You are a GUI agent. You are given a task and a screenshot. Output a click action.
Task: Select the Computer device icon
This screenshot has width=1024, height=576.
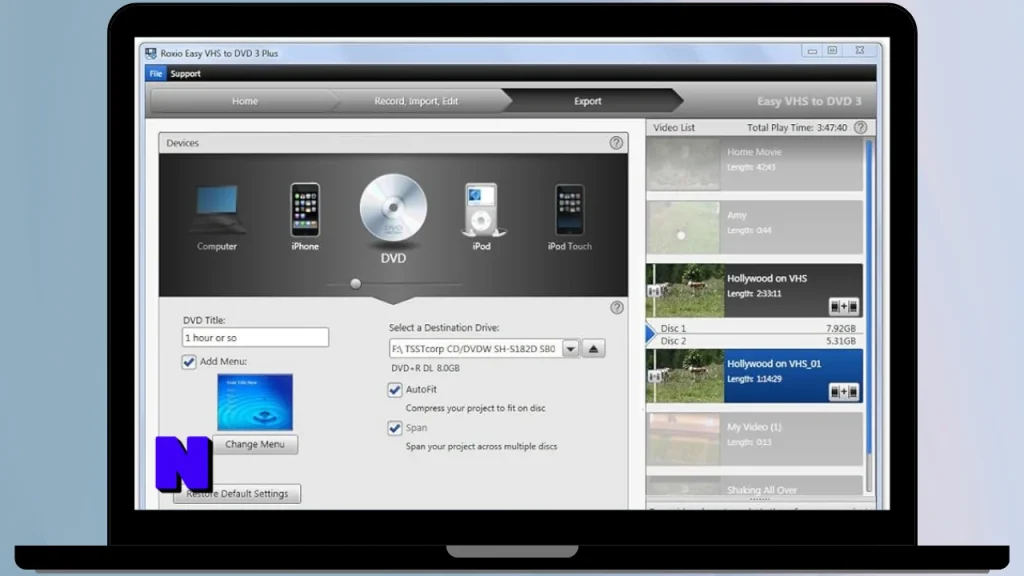click(x=217, y=210)
